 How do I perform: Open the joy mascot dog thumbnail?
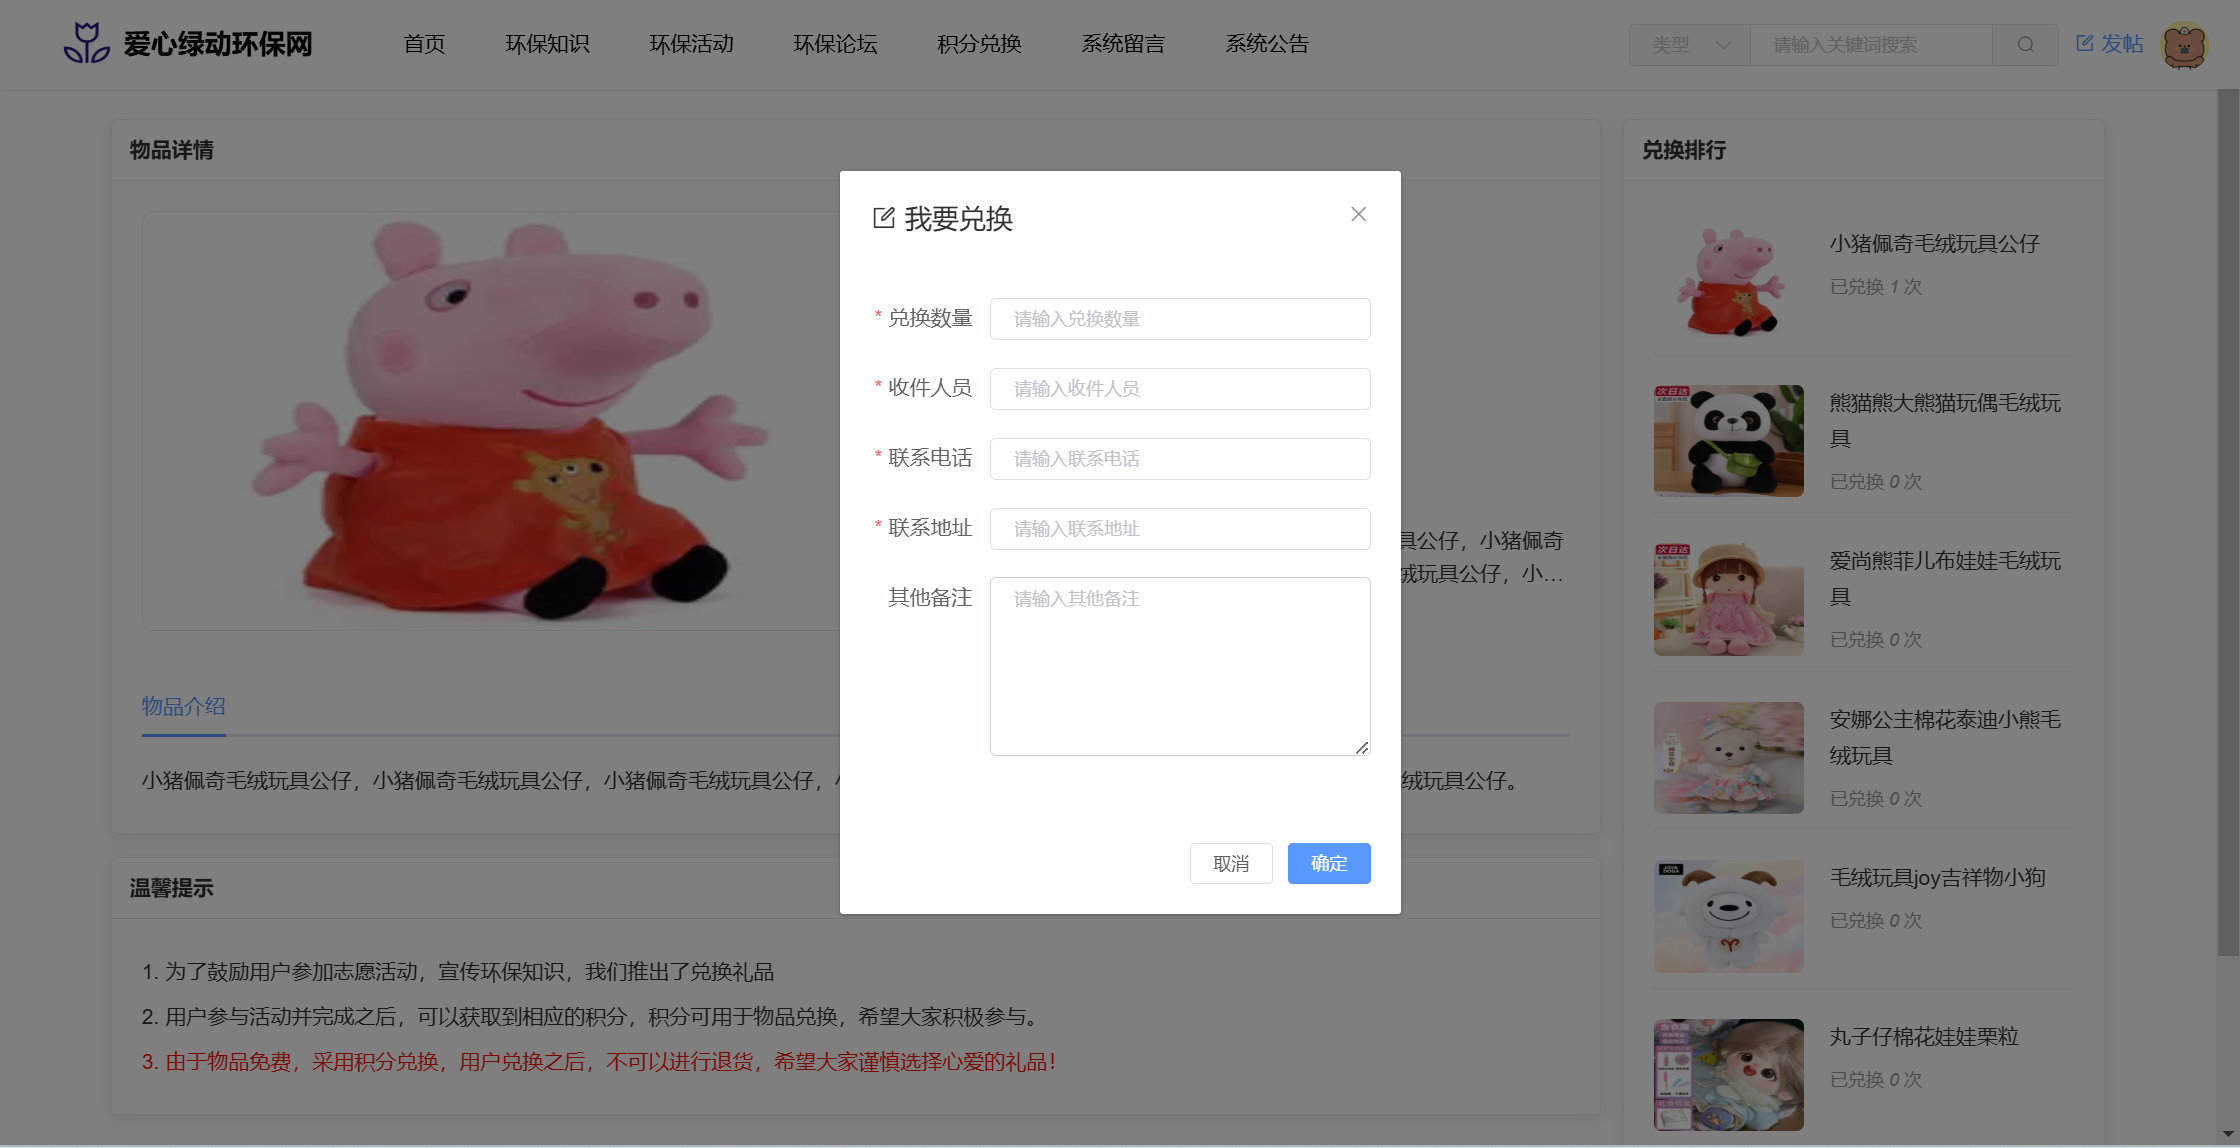[1728, 916]
